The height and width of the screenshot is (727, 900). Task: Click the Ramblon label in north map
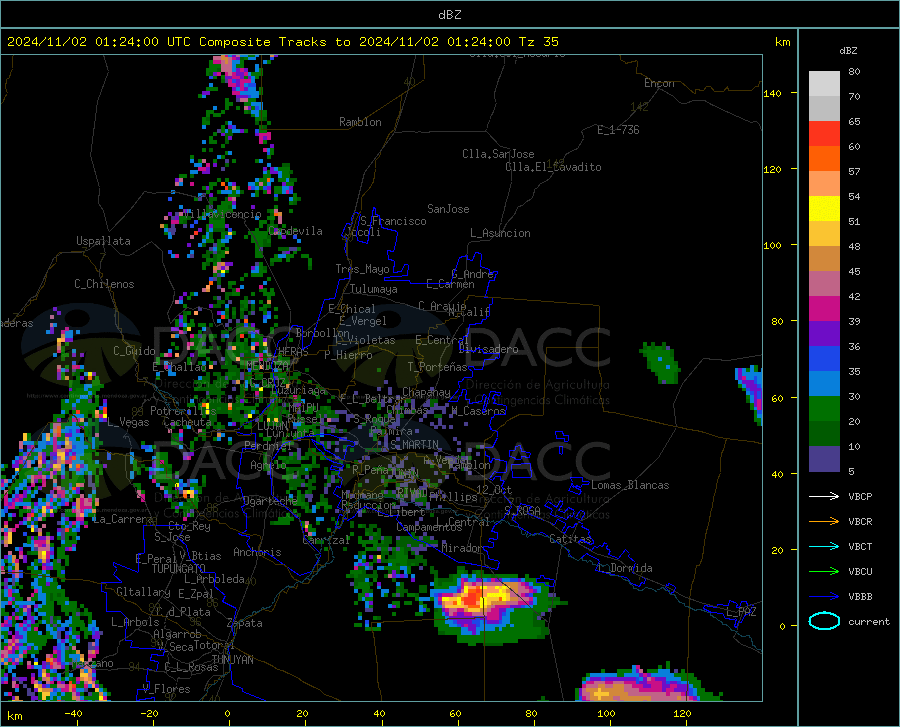tap(360, 122)
